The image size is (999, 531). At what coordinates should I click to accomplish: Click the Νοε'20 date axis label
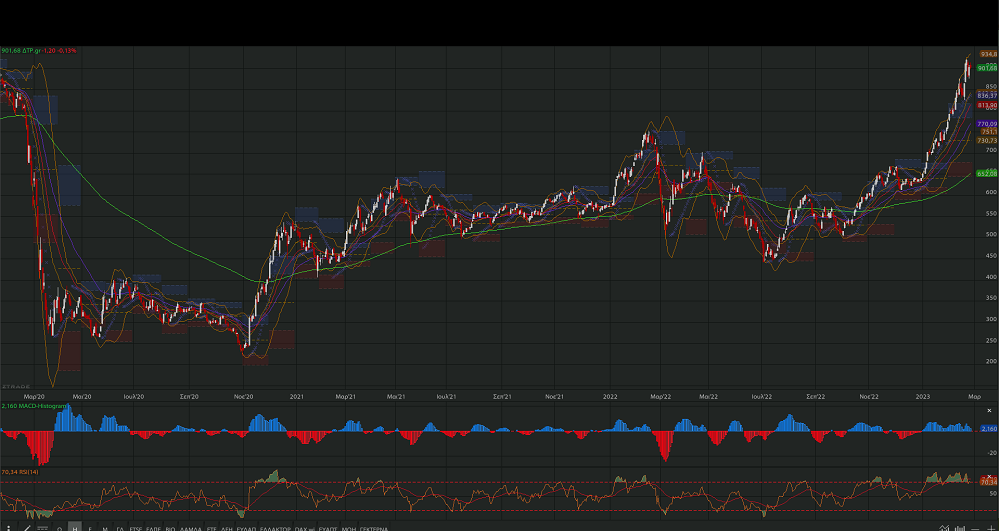point(243,396)
